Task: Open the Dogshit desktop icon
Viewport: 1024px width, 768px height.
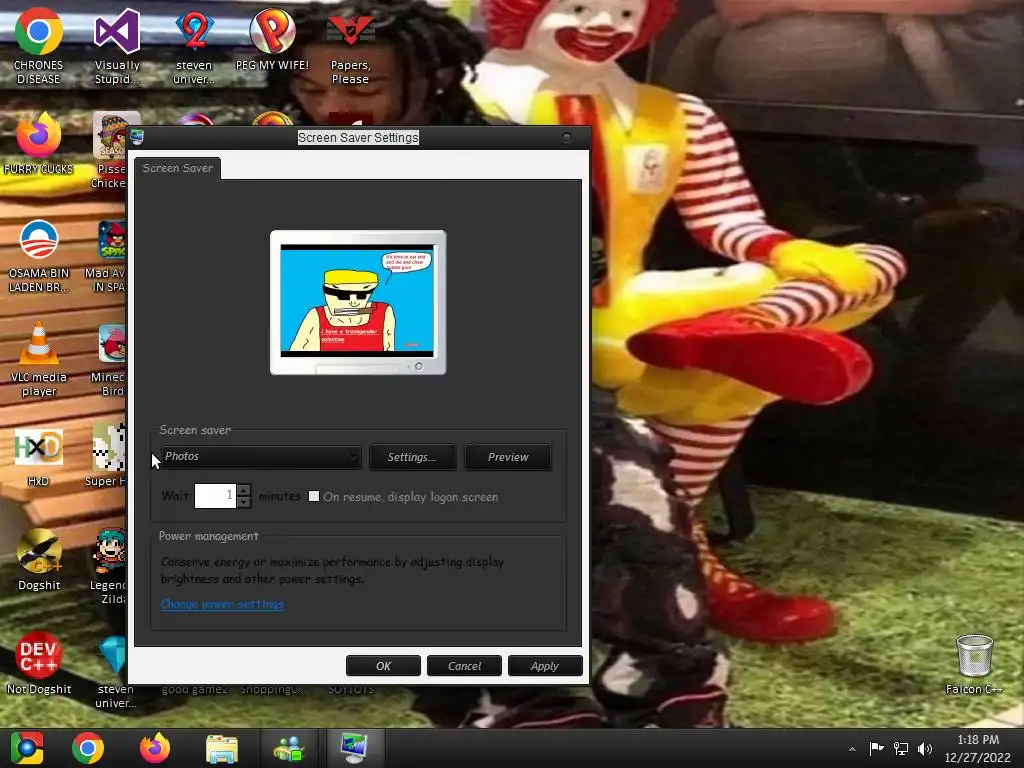Action: tap(39, 560)
